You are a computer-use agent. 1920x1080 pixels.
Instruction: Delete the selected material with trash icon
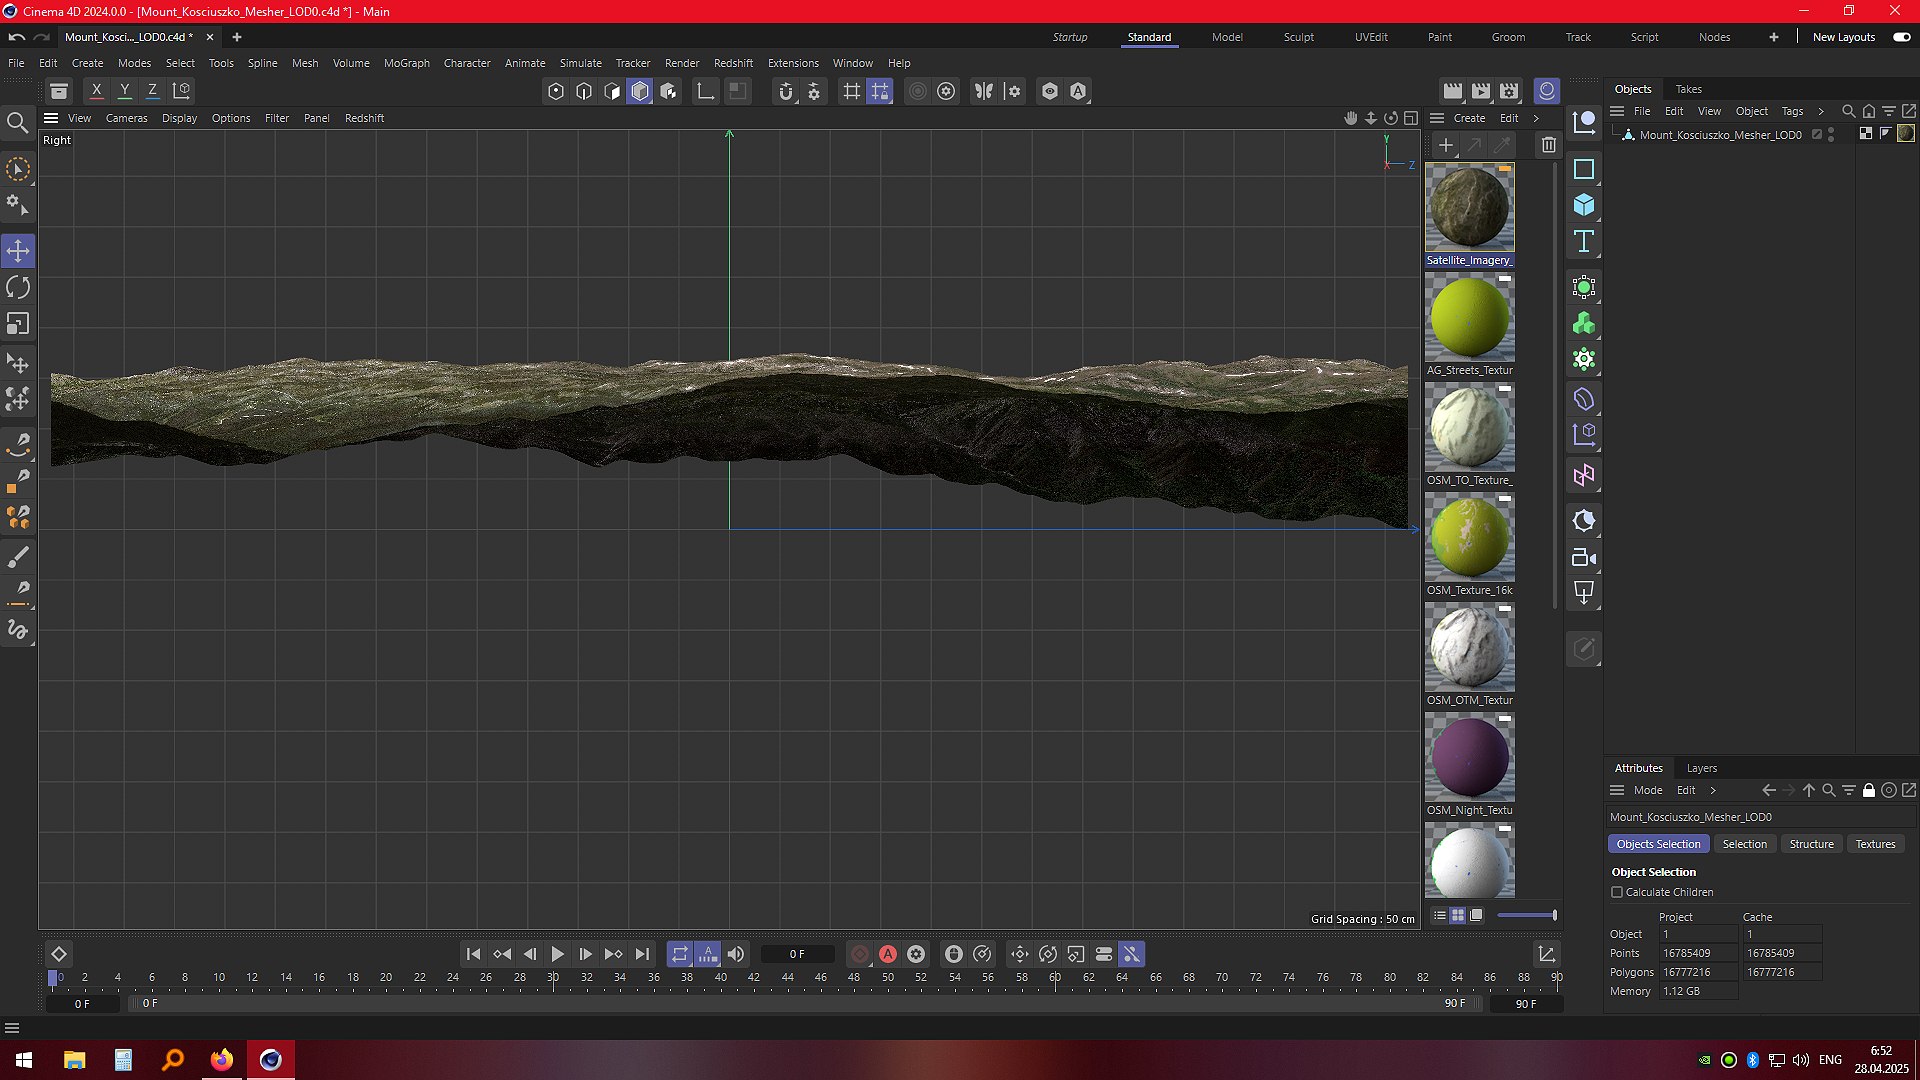coord(1548,145)
